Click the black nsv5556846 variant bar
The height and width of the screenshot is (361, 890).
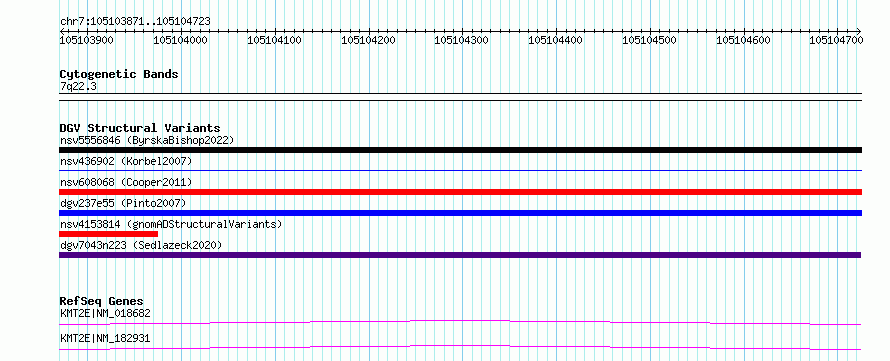460,150
